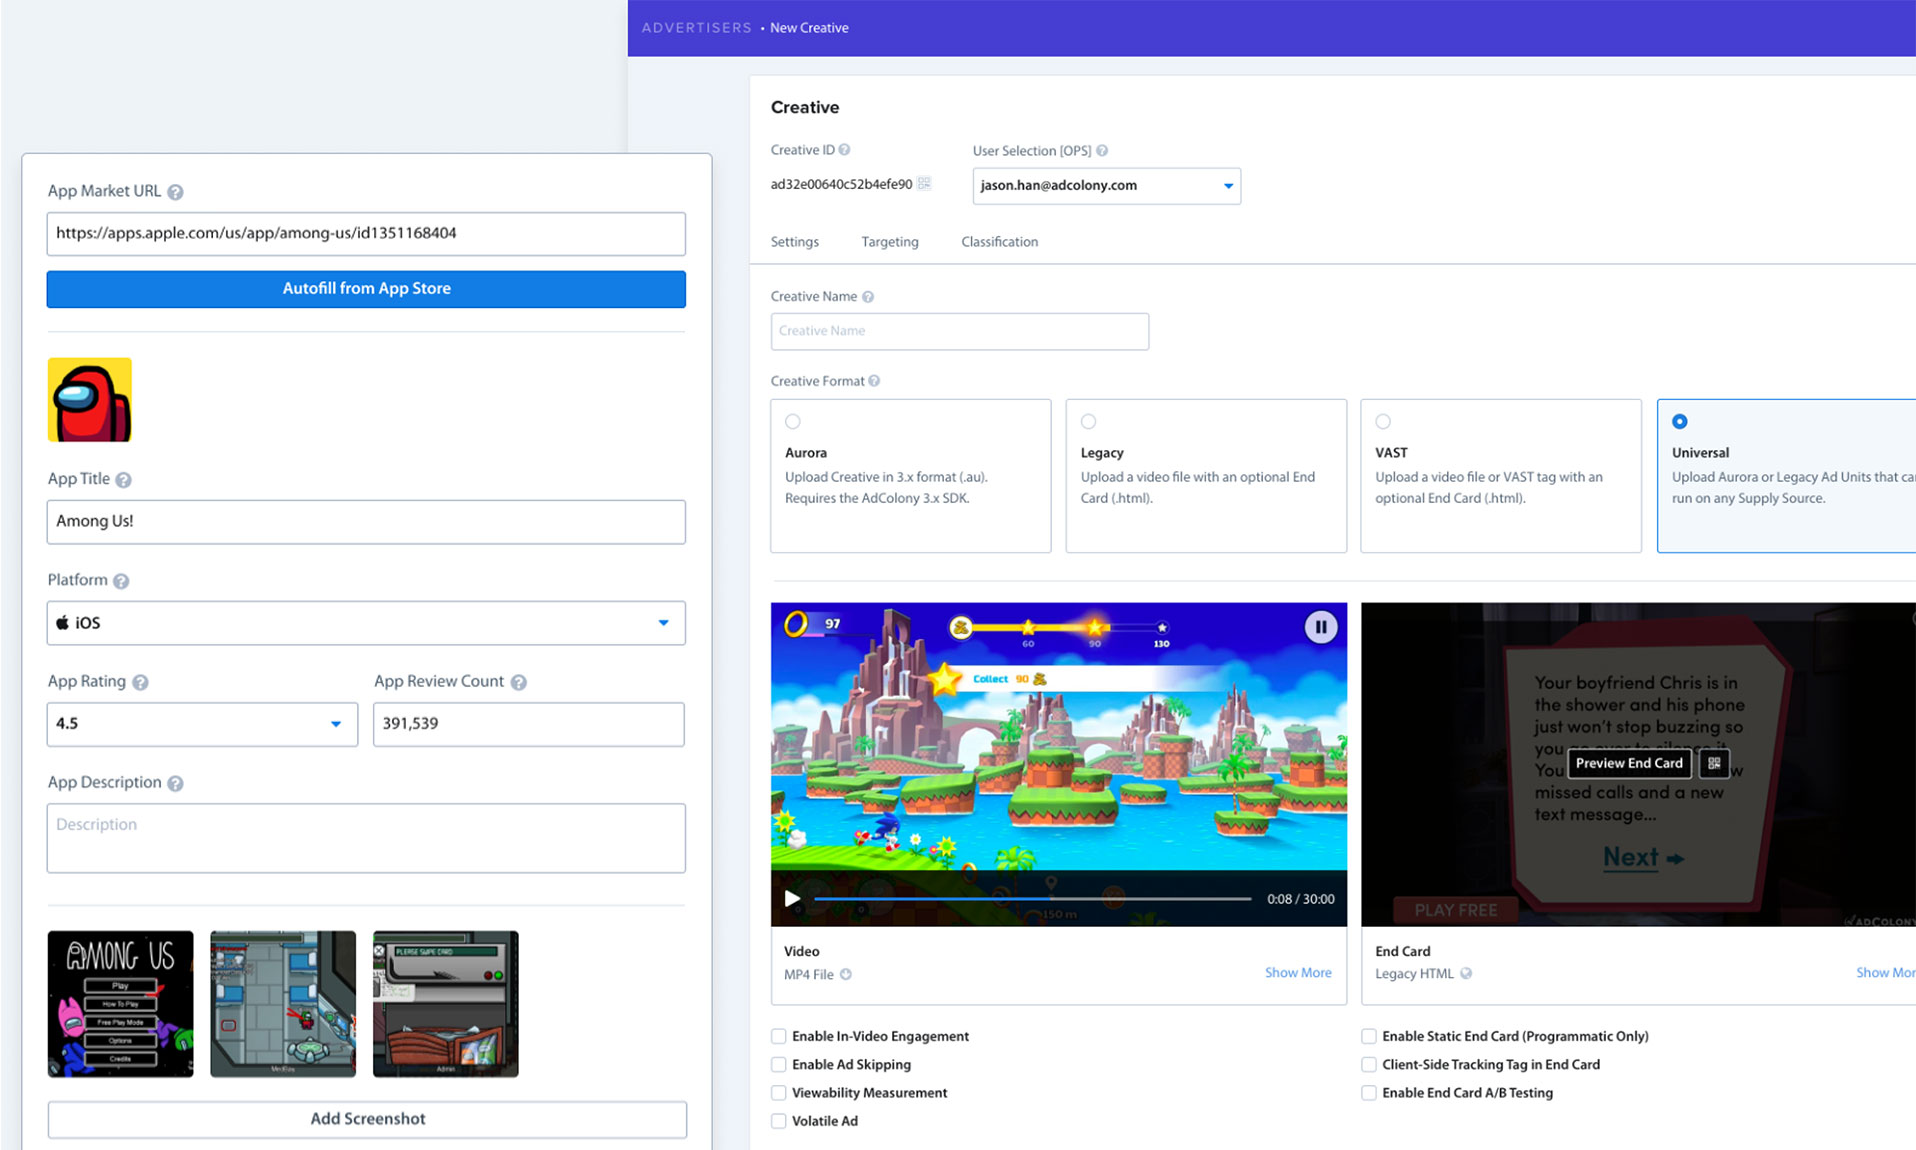Image resolution: width=1916 pixels, height=1150 pixels.
Task: Select the Legacy creative format
Action: point(1088,422)
